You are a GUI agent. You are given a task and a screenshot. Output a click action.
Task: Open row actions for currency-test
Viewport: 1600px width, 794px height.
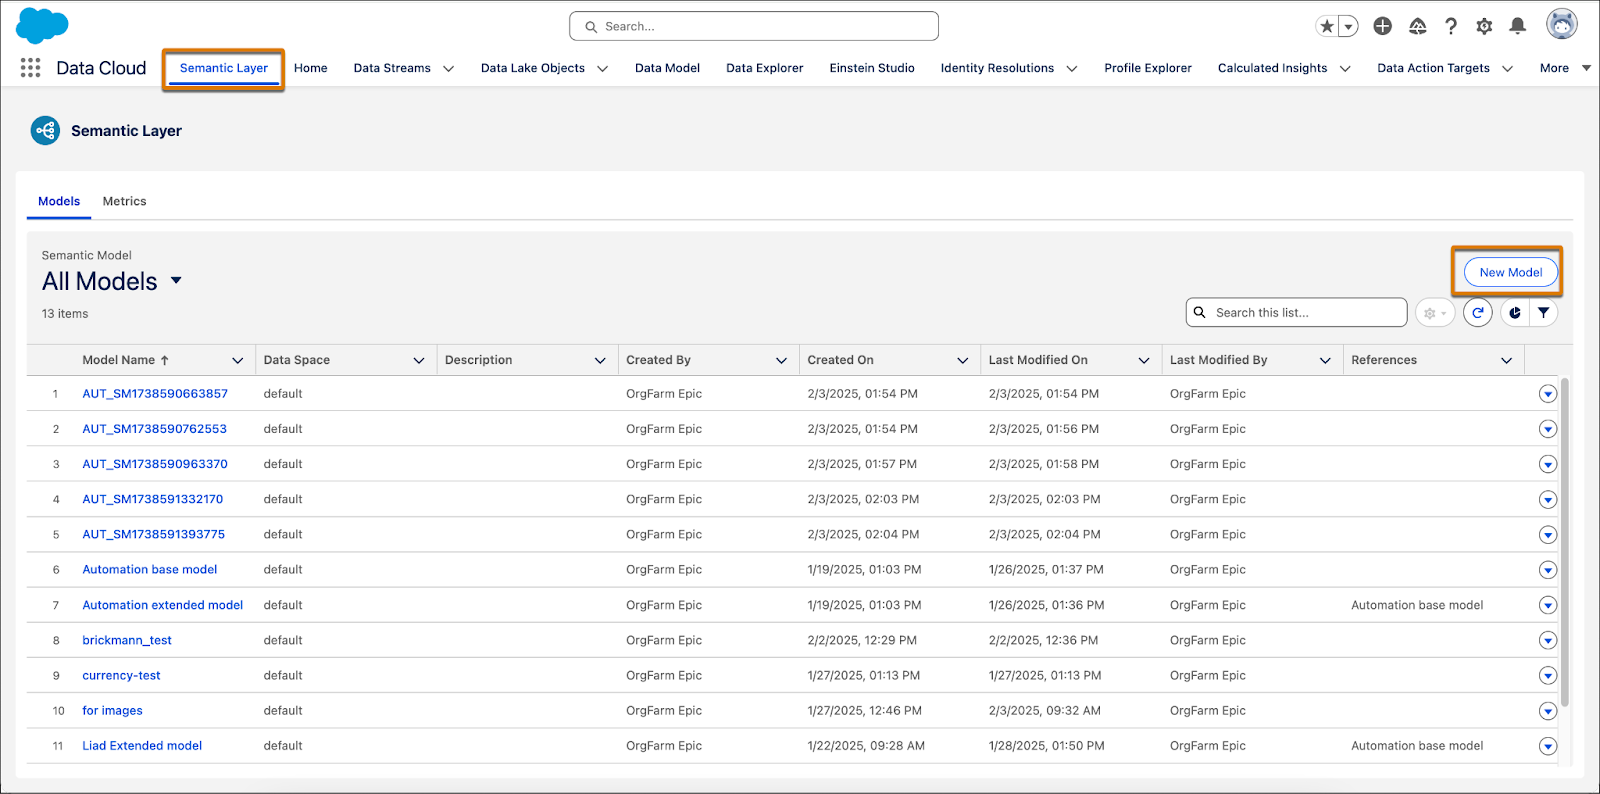1548,676
